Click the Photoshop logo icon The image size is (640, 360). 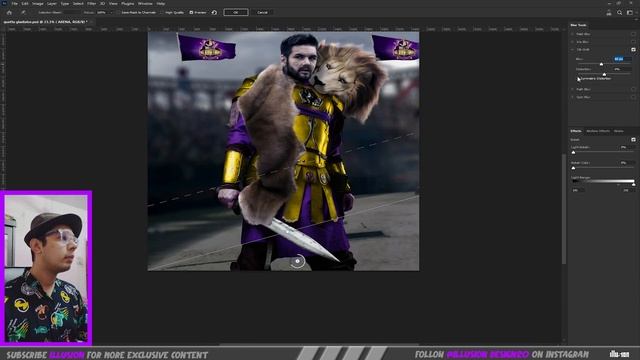4,3
